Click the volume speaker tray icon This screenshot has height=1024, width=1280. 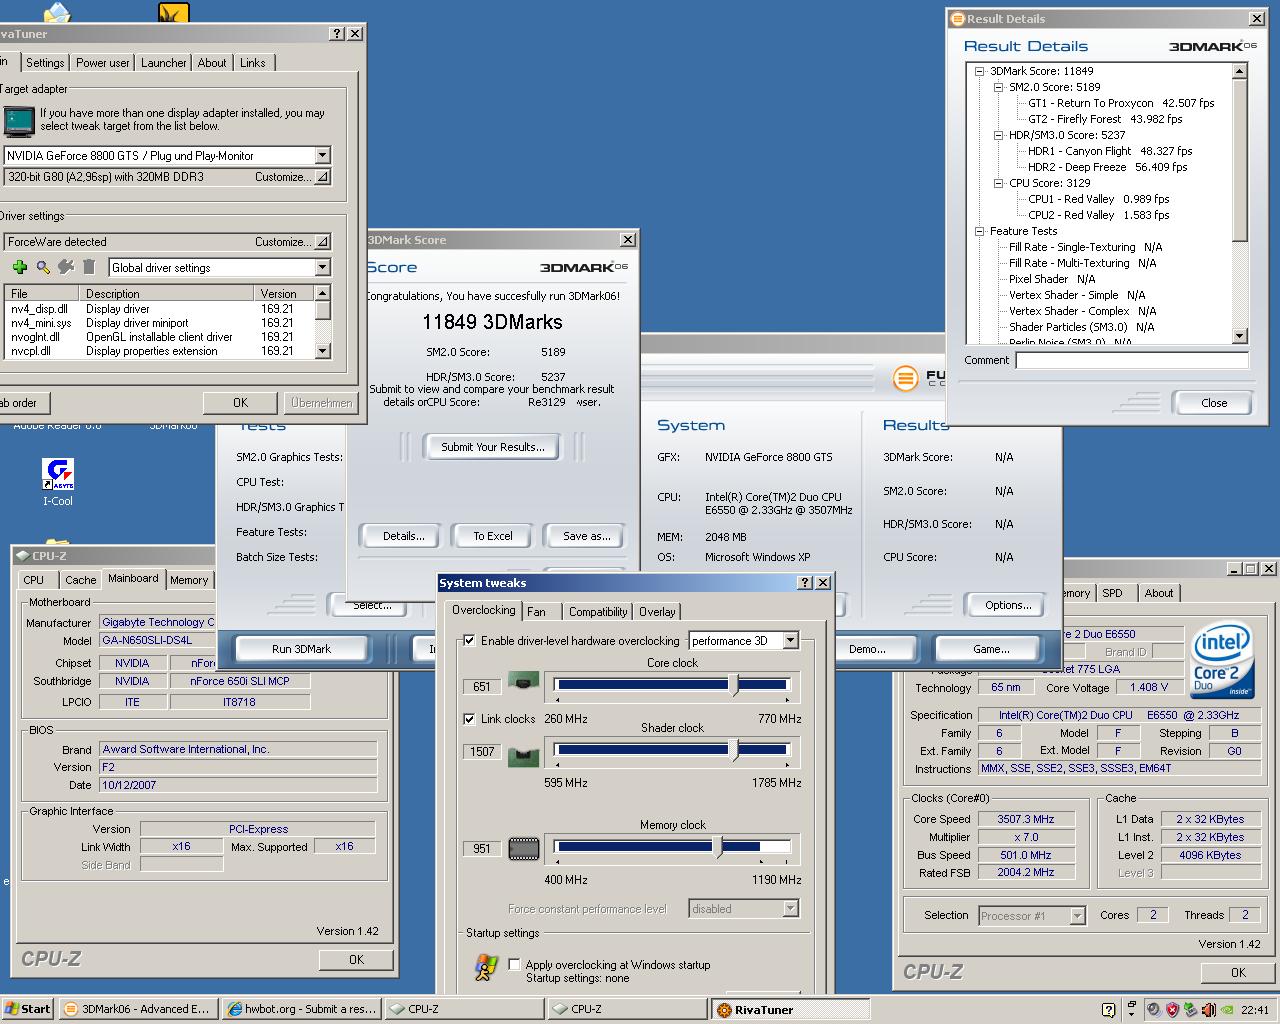(1208, 1010)
